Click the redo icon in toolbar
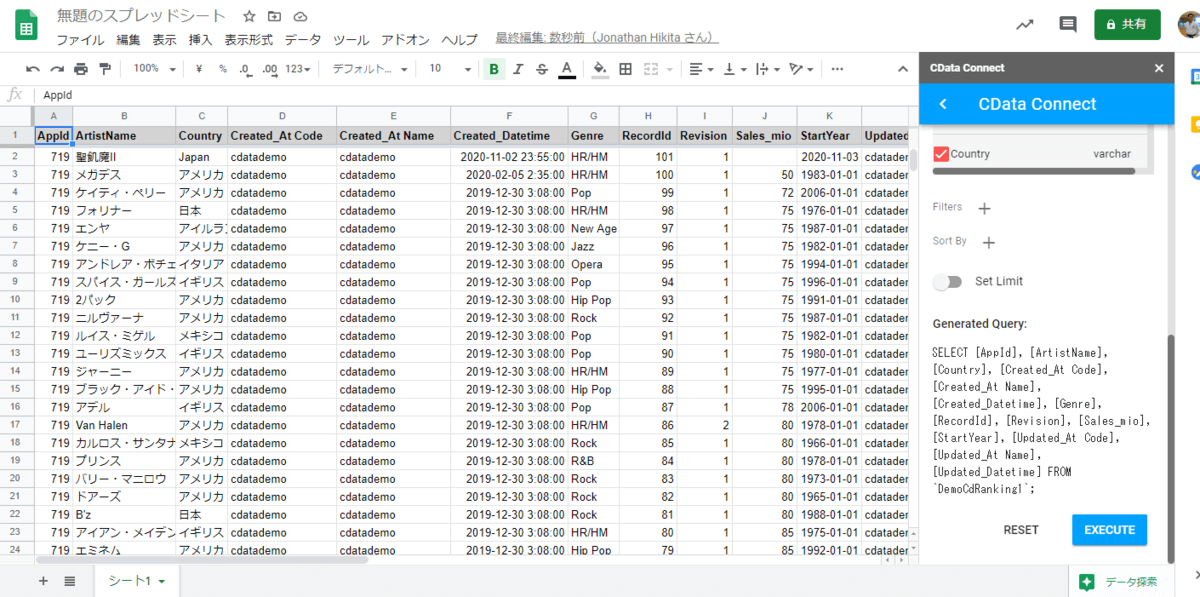This screenshot has height=597, width=1200. click(x=57, y=69)
